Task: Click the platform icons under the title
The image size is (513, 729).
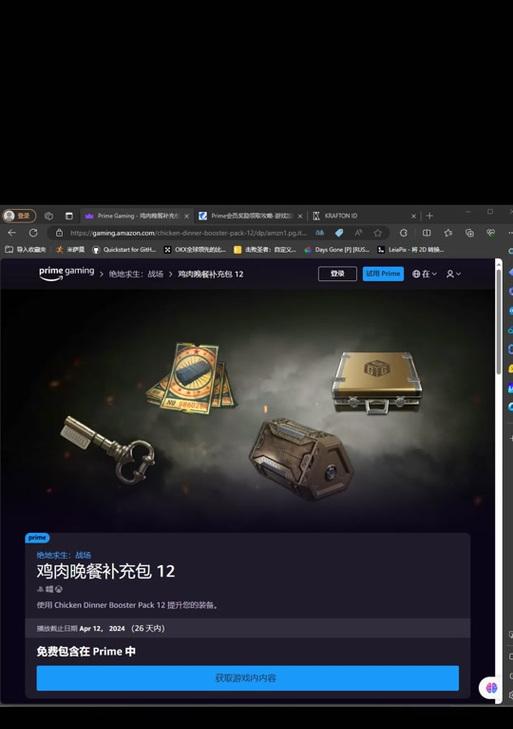Action: [x=49, y=589]
